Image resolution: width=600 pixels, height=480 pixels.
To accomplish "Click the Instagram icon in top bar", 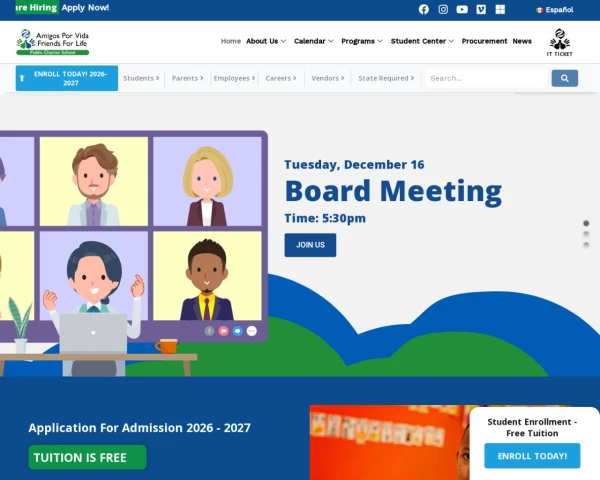I will [443, 9].
